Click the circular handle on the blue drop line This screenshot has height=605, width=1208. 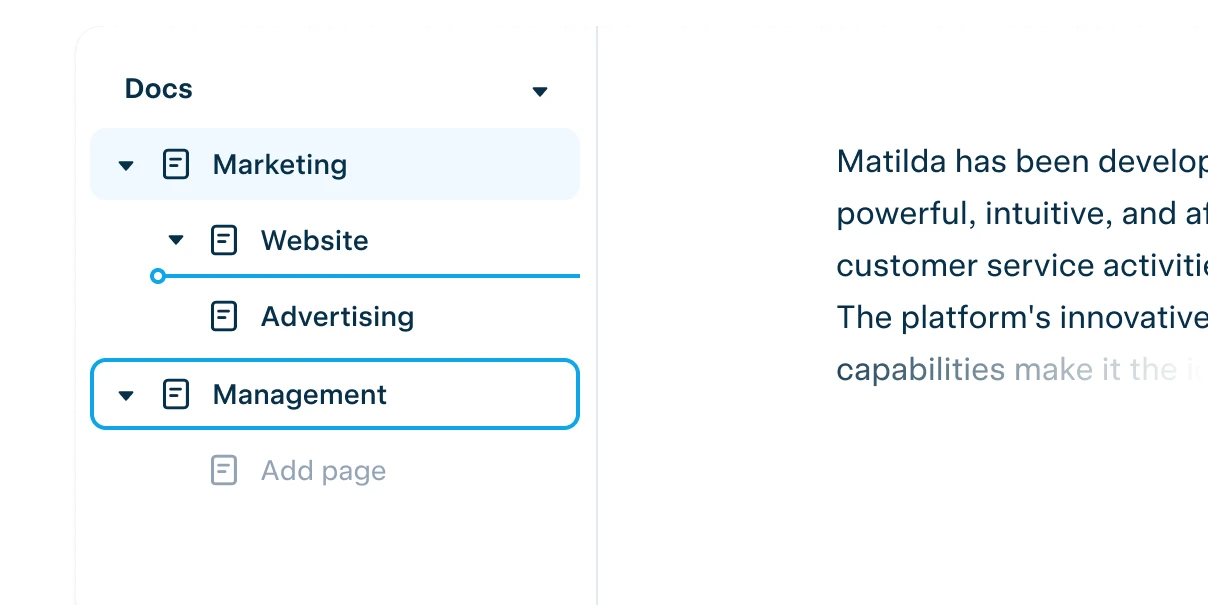[157, 276]
